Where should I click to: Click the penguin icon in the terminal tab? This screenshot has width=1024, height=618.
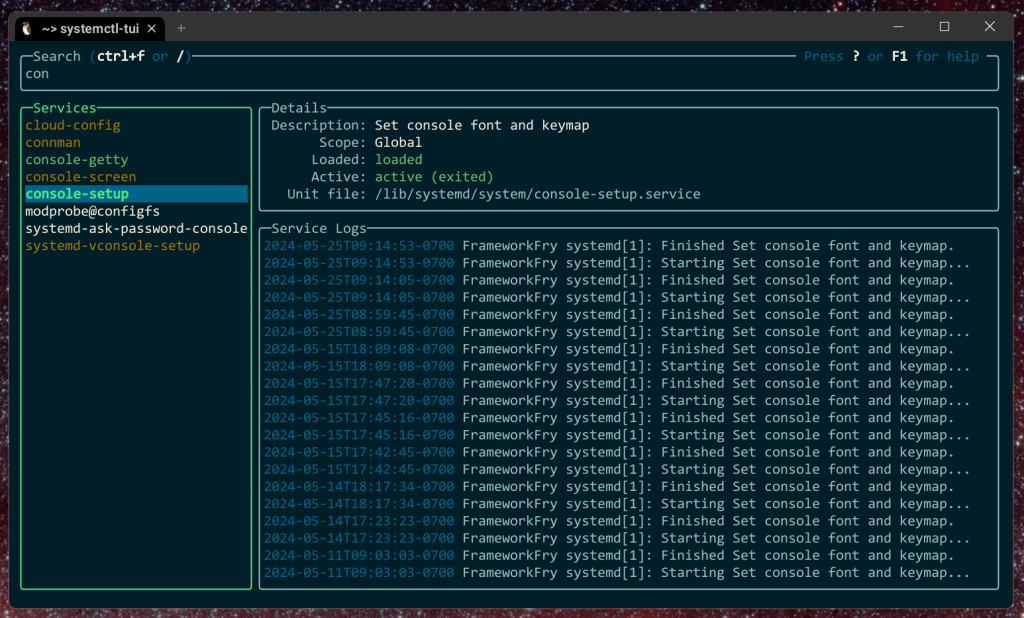tap(27, 28)
